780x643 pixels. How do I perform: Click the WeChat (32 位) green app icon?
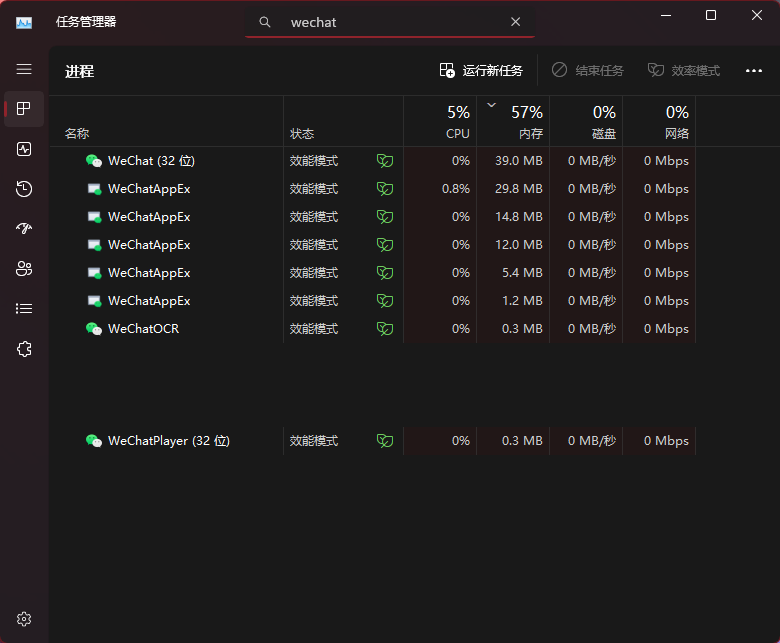pos(94,161)
